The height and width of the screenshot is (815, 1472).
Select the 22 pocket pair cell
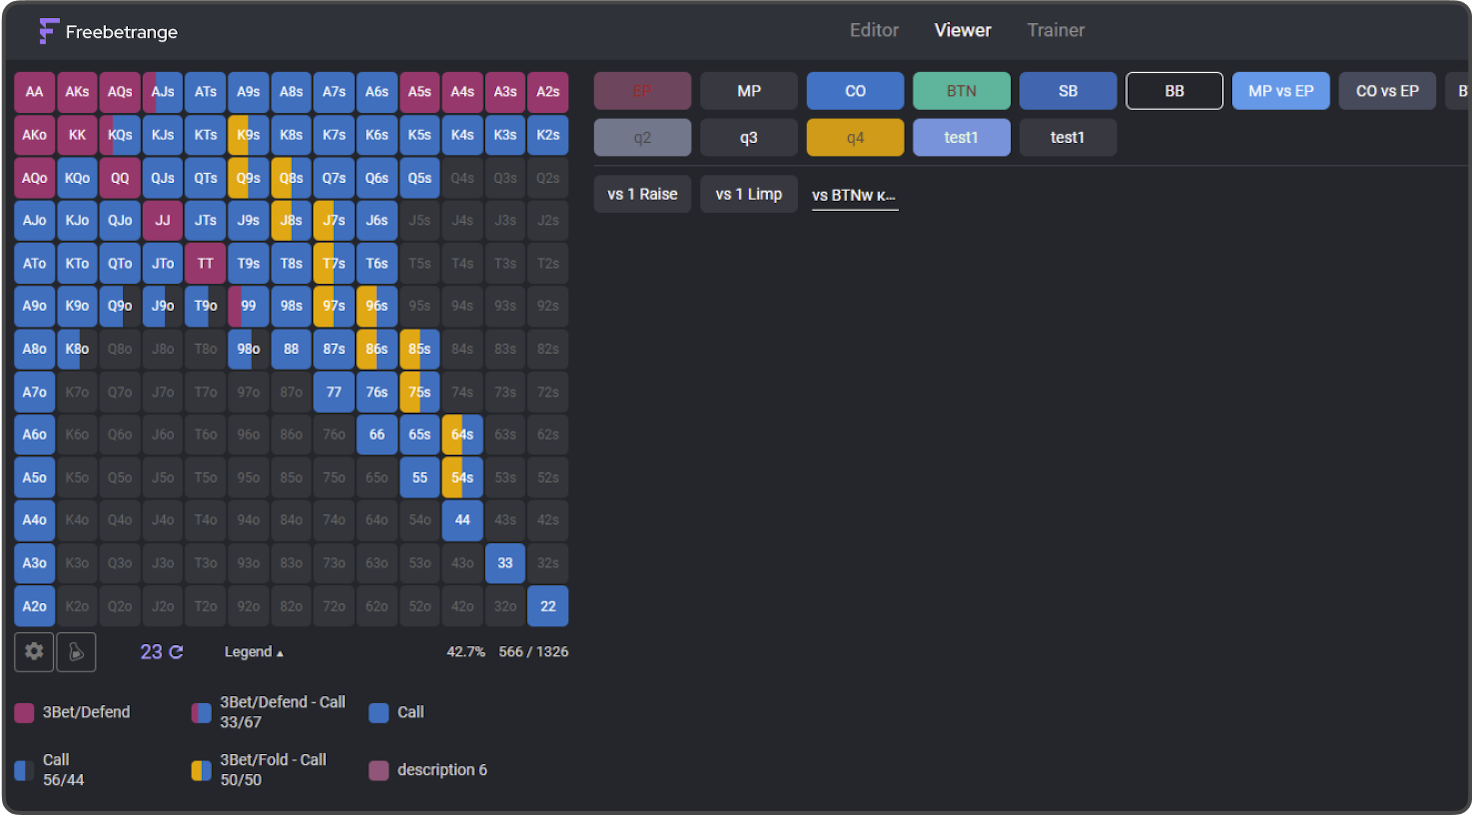pos(548,606)
